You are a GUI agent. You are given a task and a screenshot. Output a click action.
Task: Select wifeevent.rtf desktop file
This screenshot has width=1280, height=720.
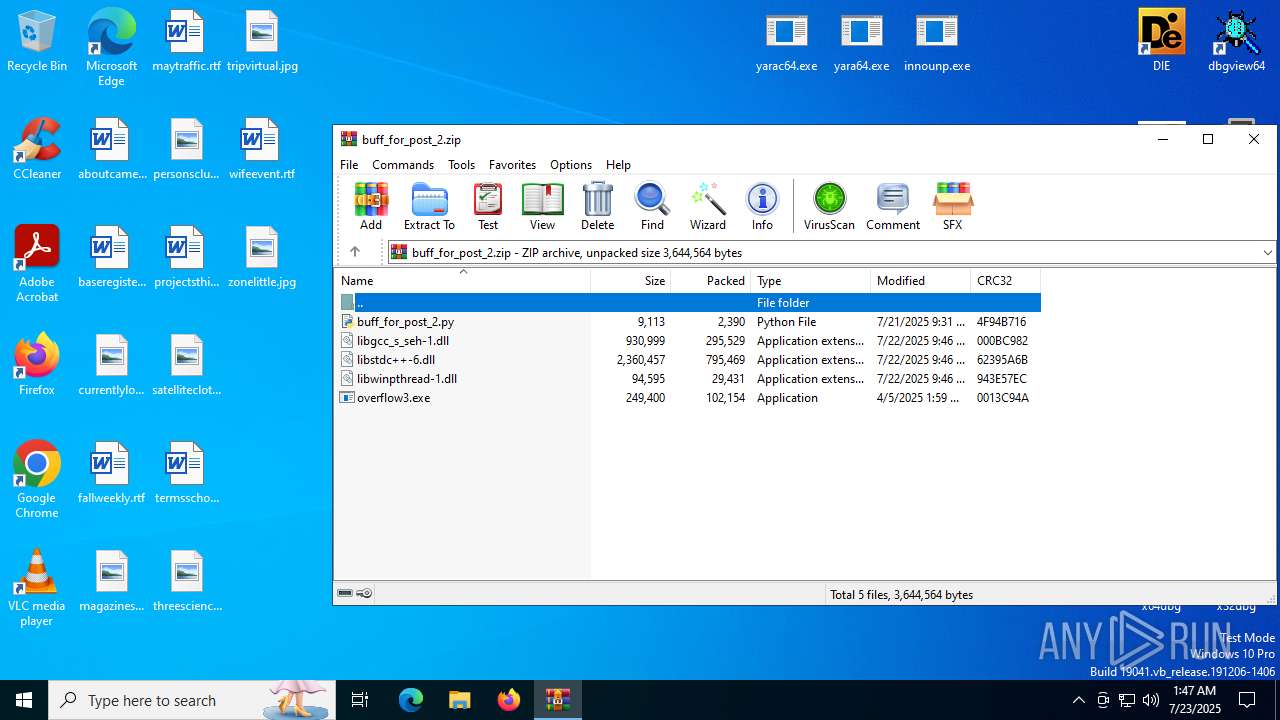[x=262, y=149]
